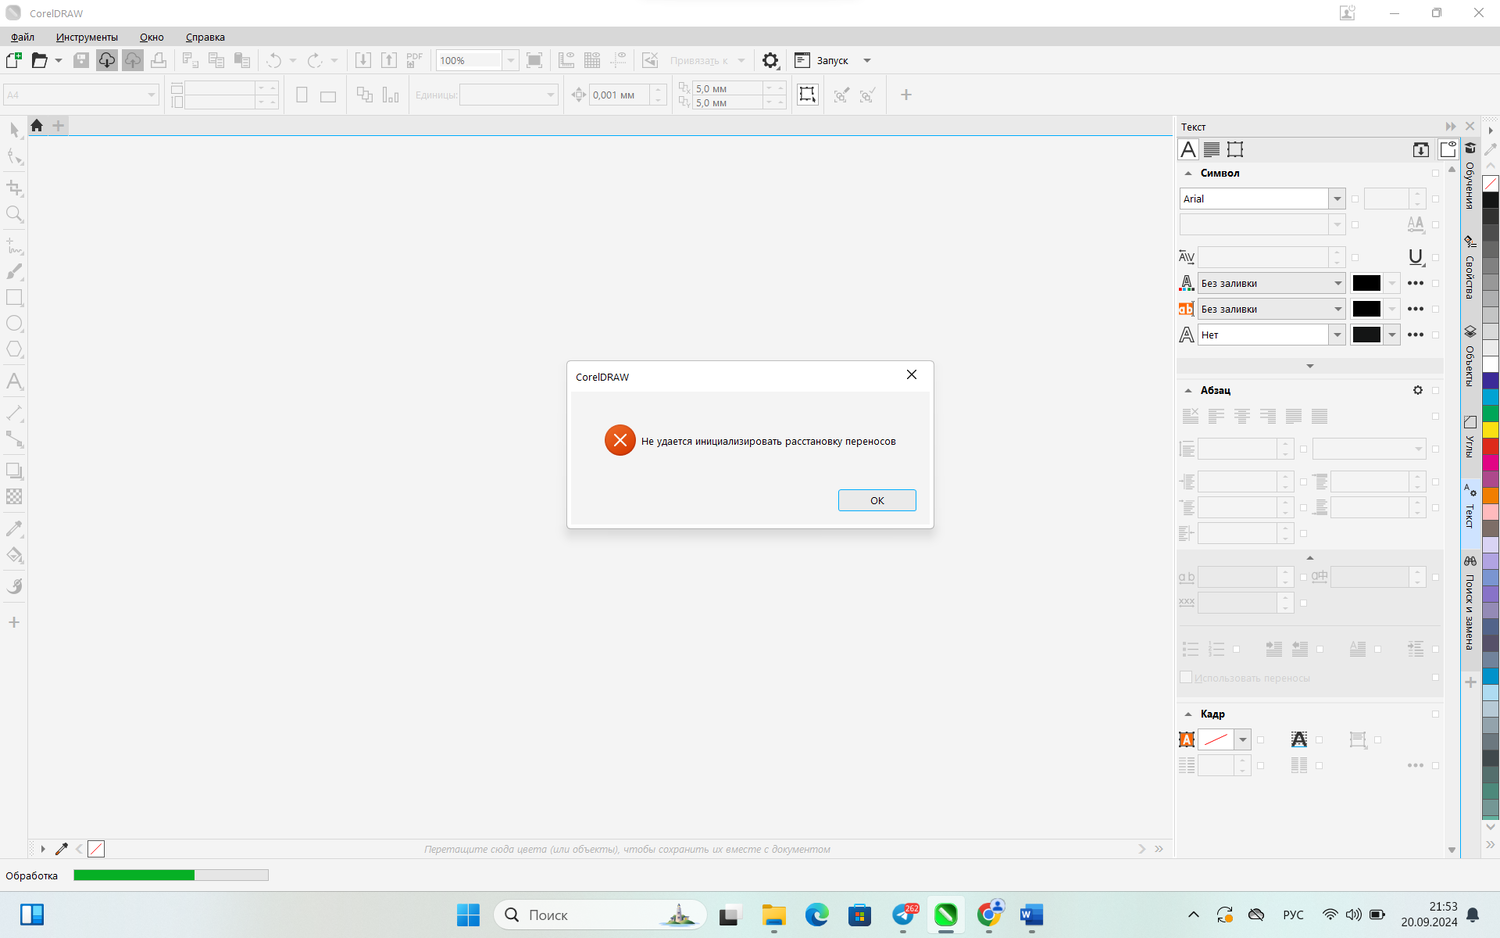Toggle the checkbox in the Абзац header row

[x=1435, y=390]
